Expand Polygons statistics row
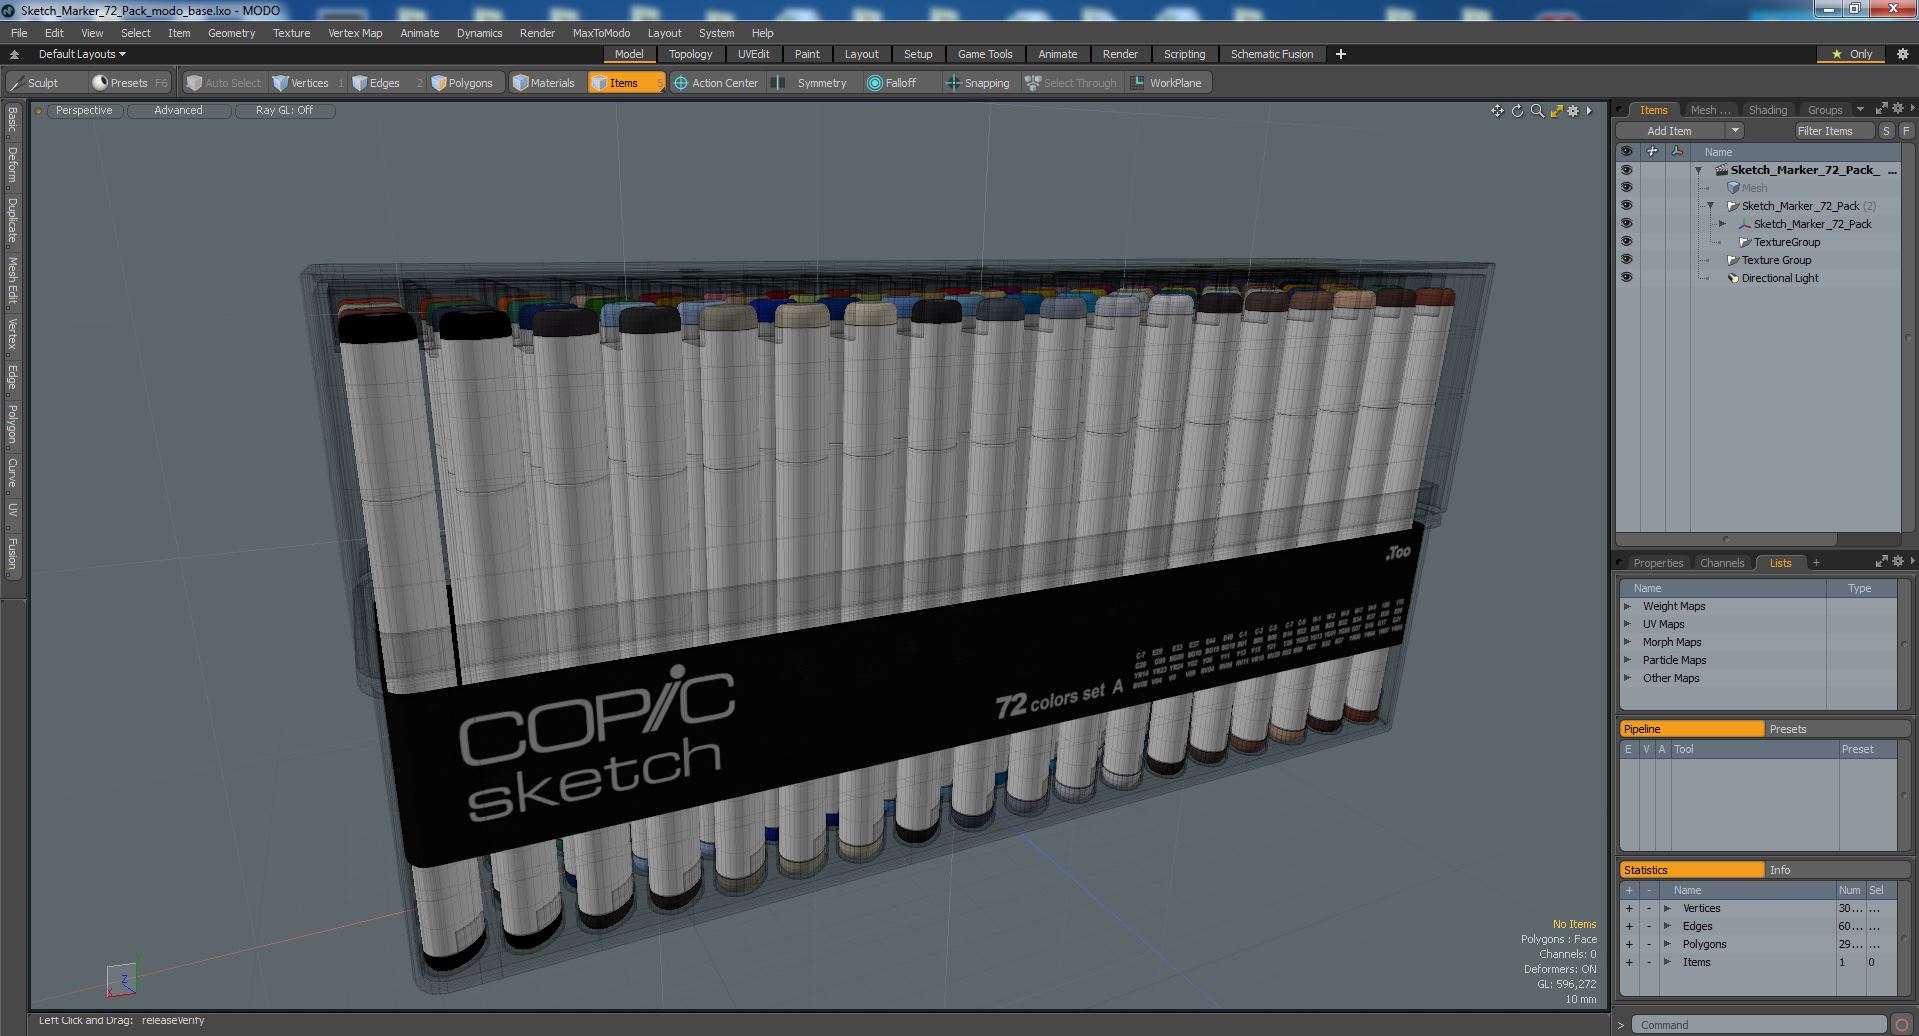1919x1036 pixels. pos(1667,944)
